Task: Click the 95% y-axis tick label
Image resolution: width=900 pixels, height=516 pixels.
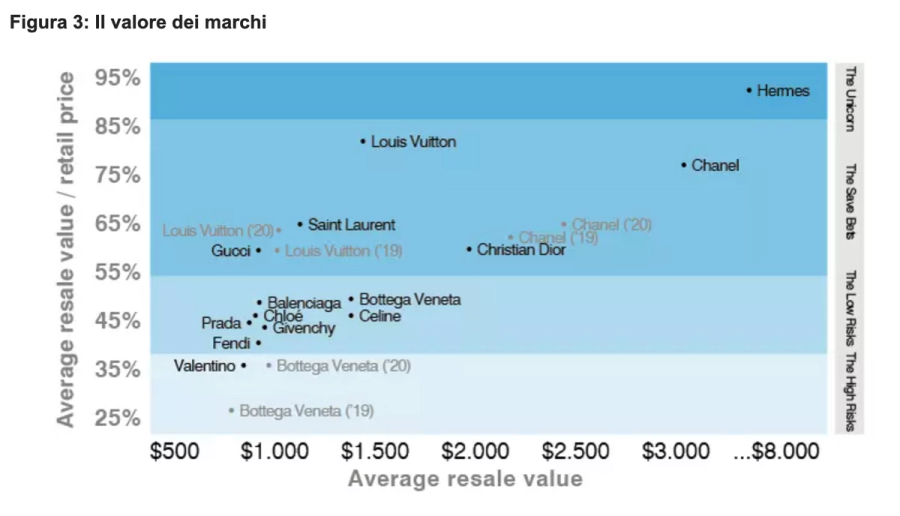Action: [118, 78]
